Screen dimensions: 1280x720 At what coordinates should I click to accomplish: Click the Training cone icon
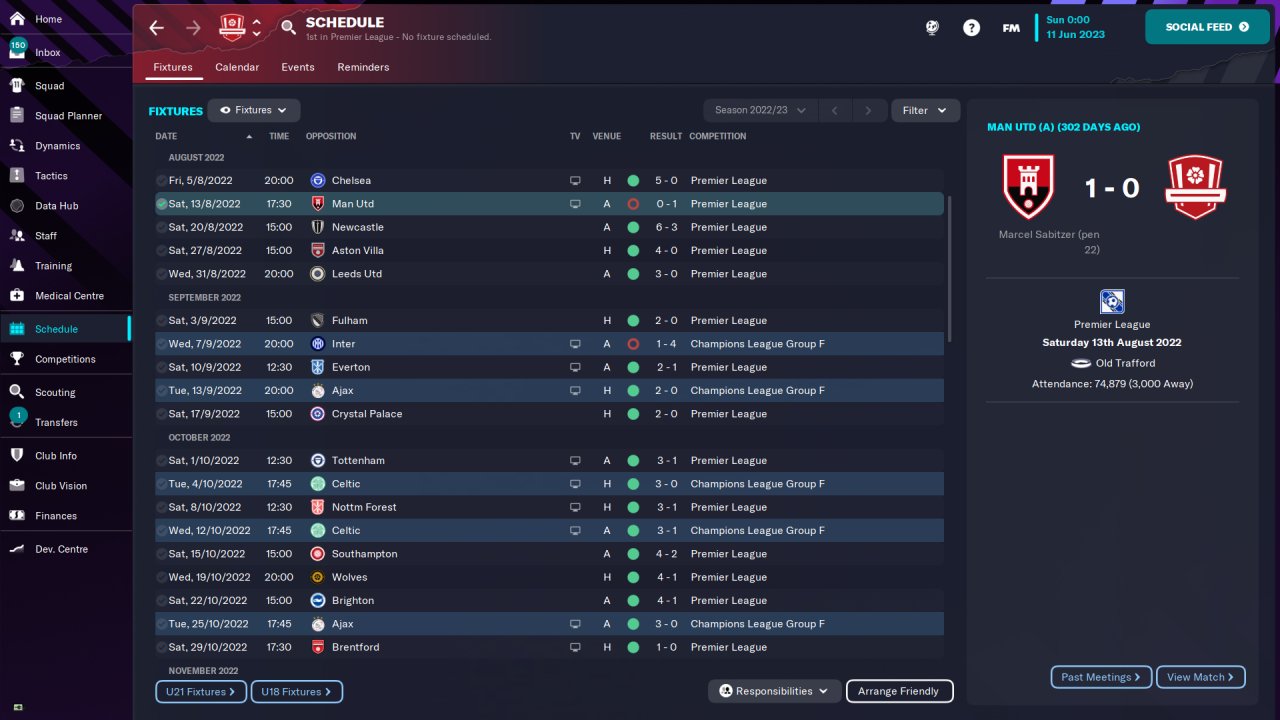17,266
